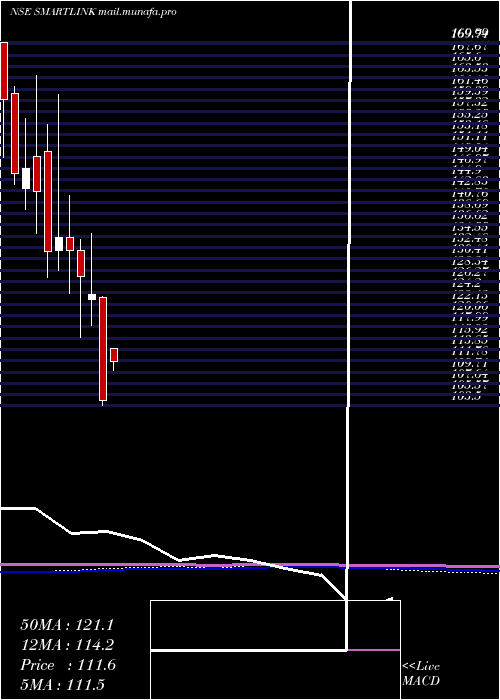Click the top price label near 169
This screenshot has width=500, height=700.
tap(469, 33)
